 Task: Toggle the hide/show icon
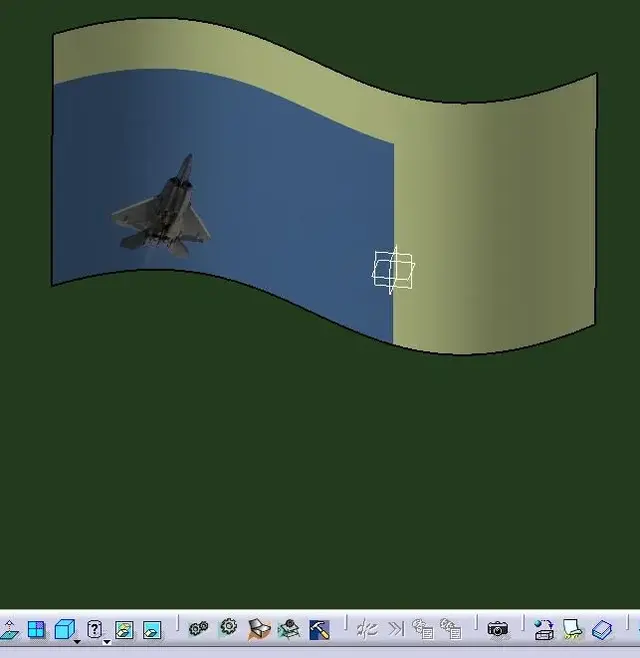pyautogui.click(x=124, y=630)
